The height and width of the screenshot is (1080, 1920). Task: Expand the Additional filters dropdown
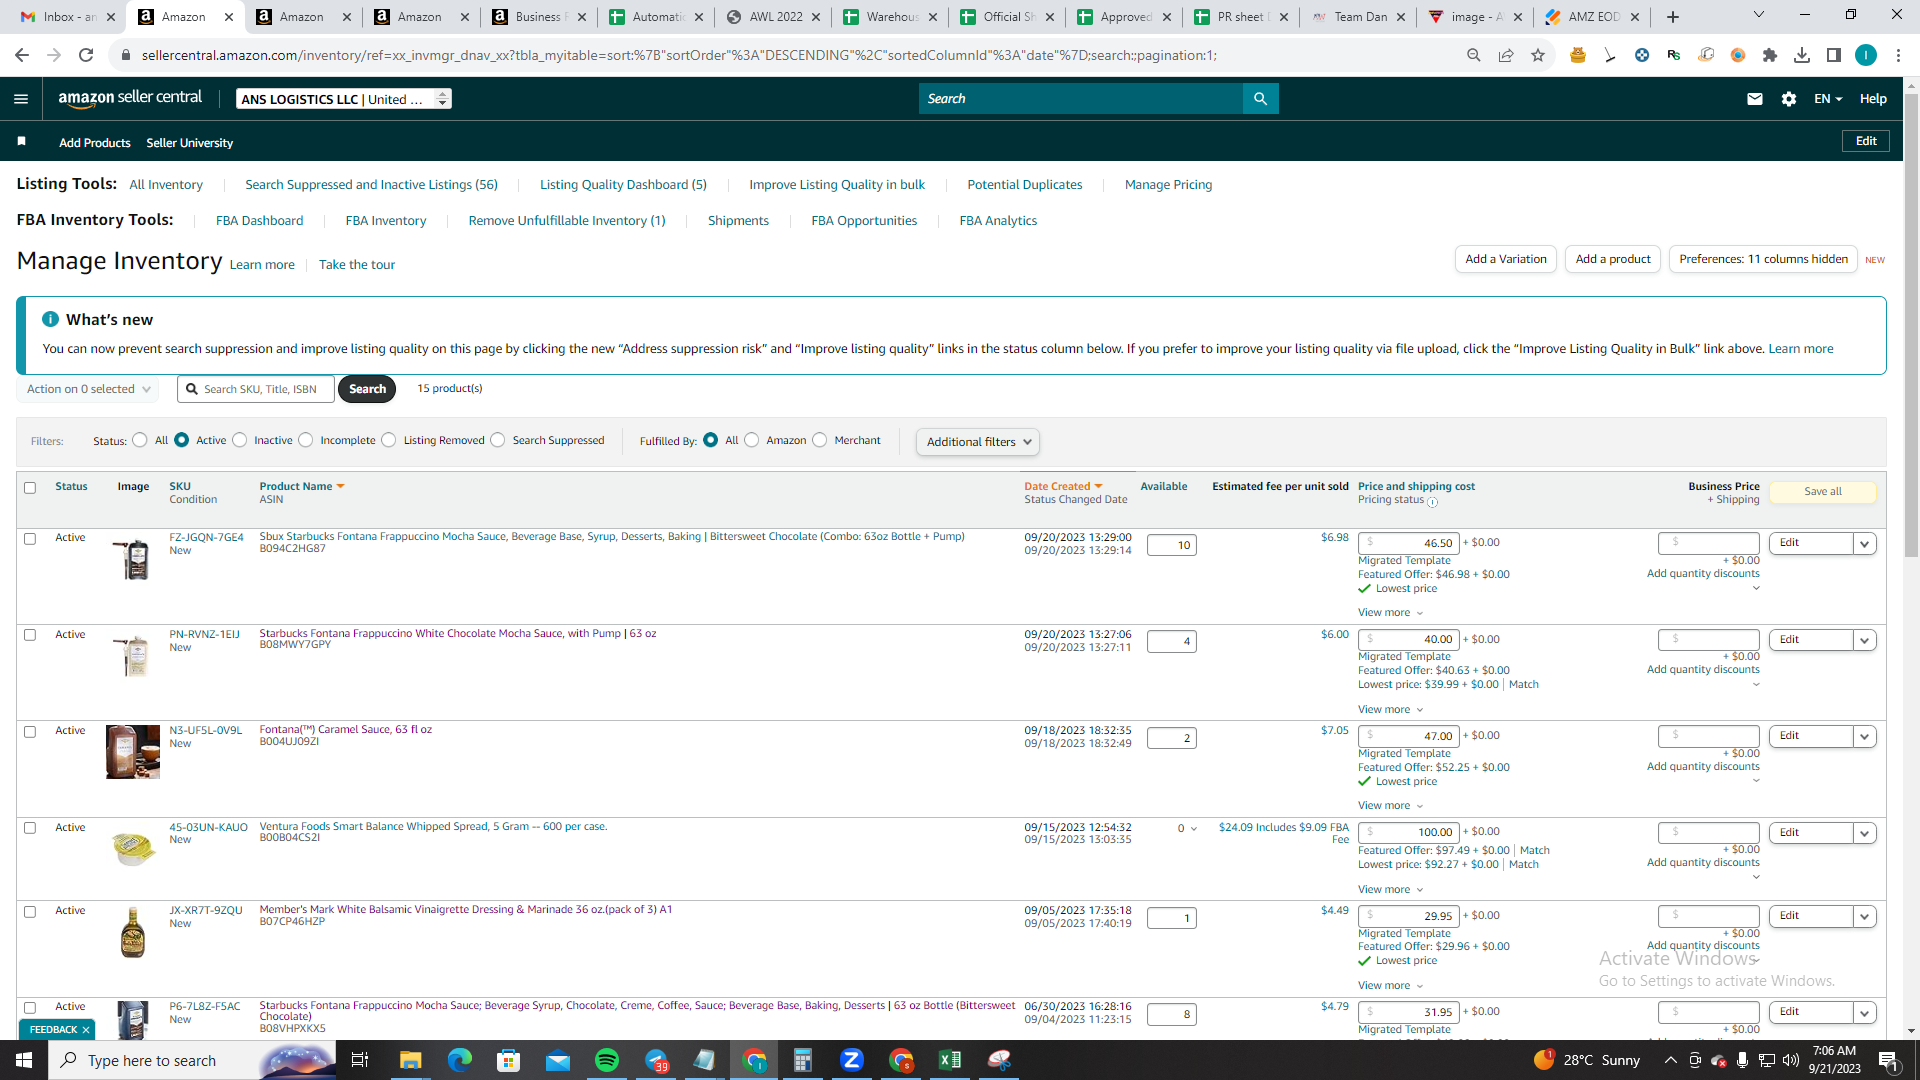[978, 442]
